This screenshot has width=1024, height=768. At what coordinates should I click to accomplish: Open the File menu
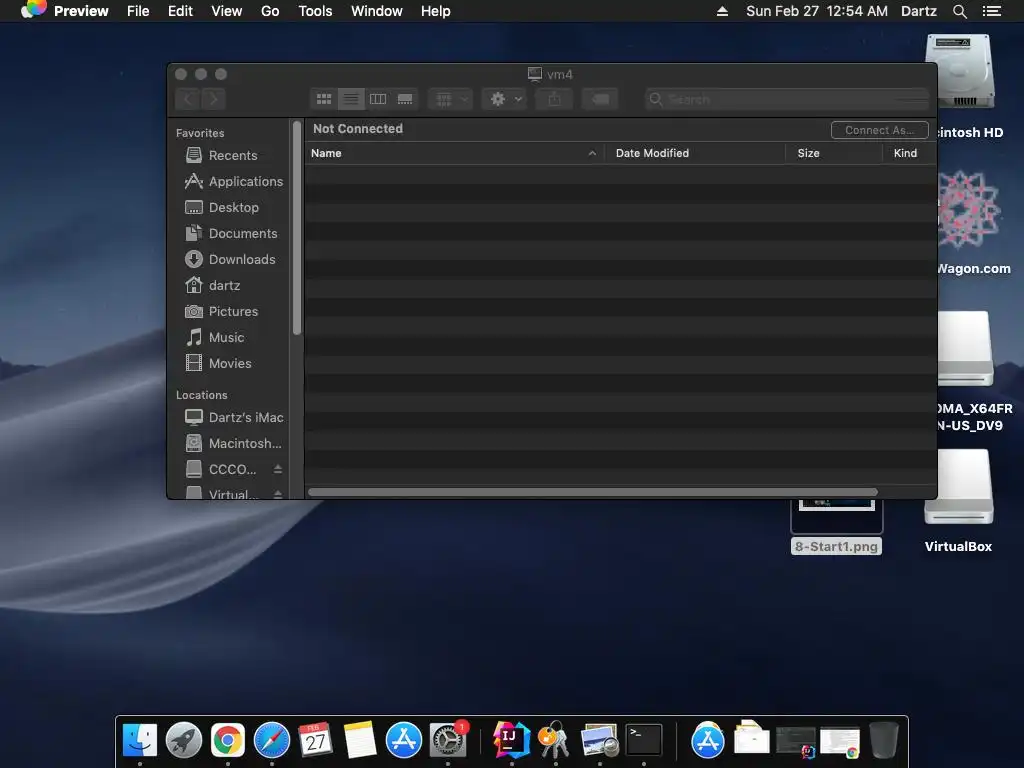[x=138, y=11]
